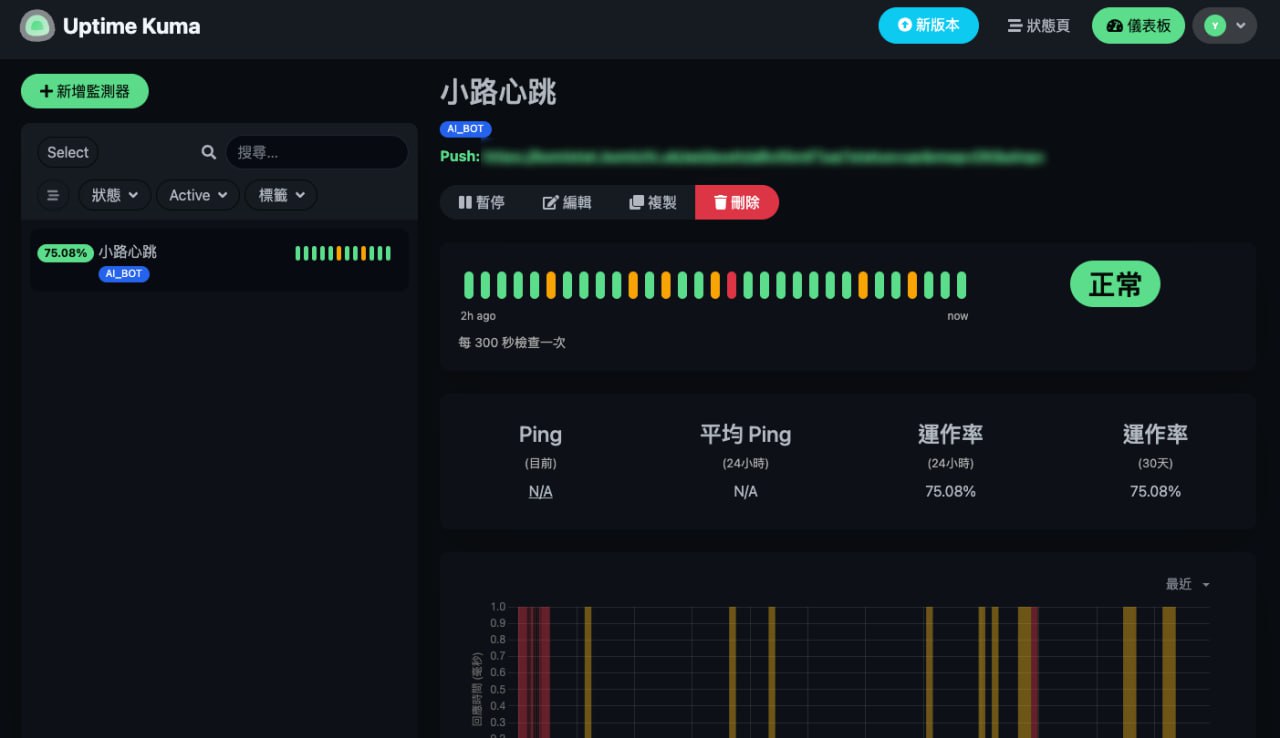Click the pause icon on 暫停 button

(x=468, y=202)
